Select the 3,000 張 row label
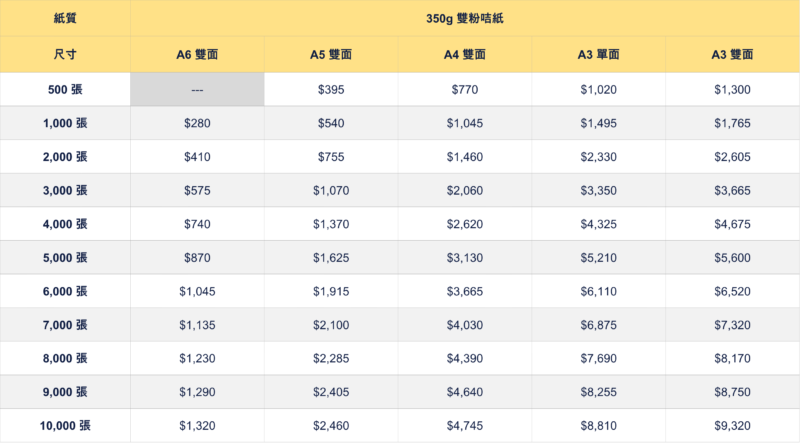Screen dimensions: 800x444 65,190
